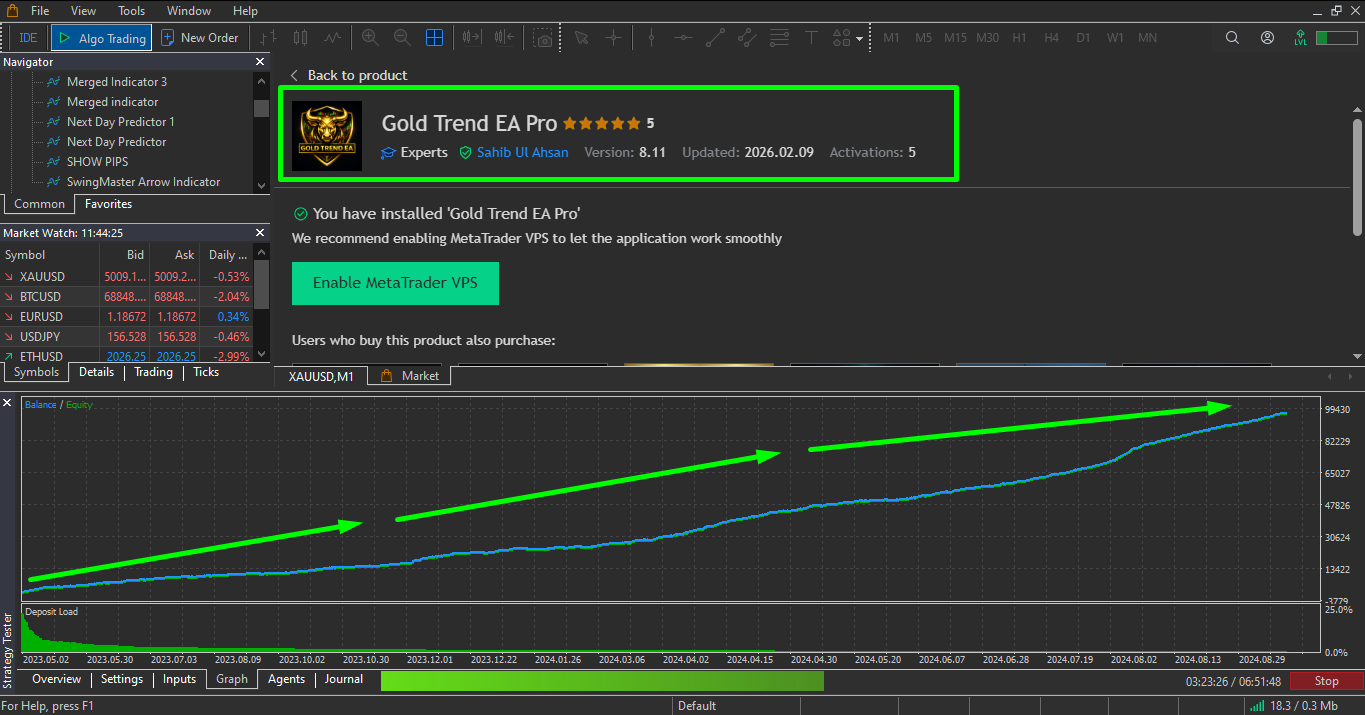Screen dimensions: 1365x715
Task: Click Enable MetaTrader VPS button
Action: tap(395, 283)
